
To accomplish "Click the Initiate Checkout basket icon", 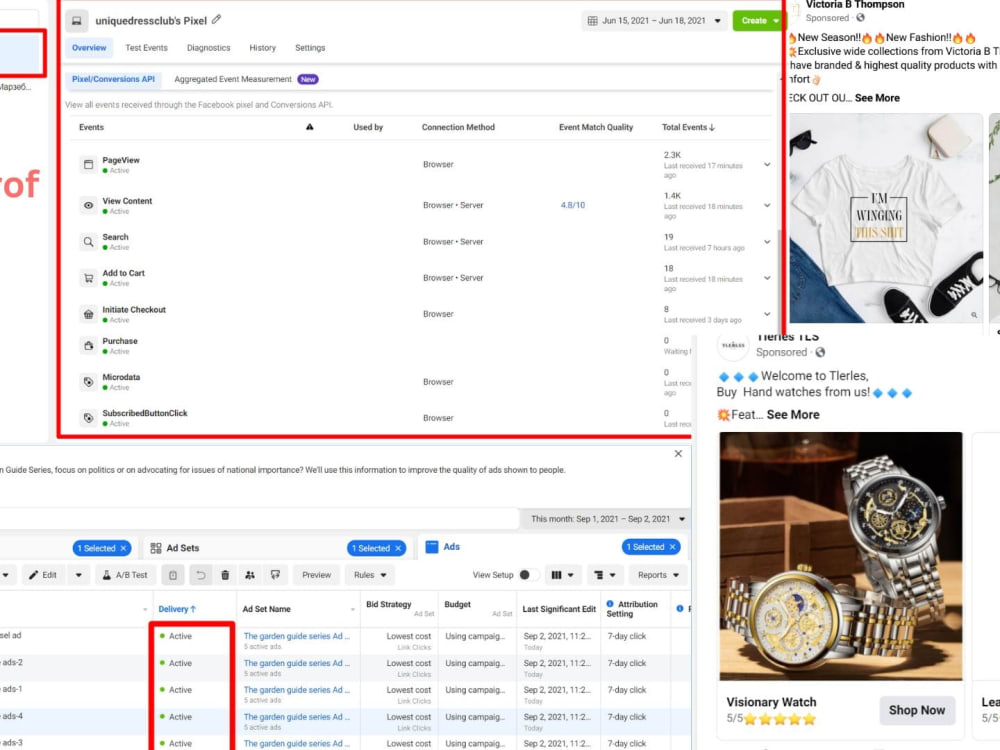I will click(89, 314).
